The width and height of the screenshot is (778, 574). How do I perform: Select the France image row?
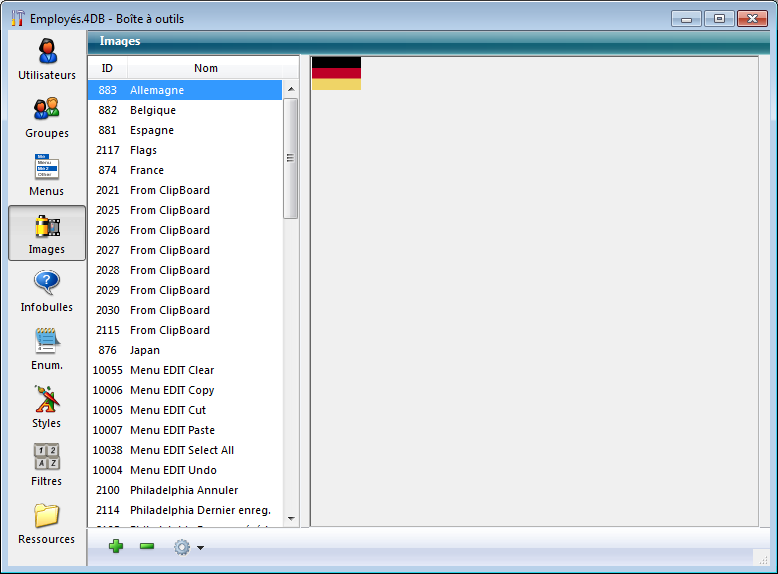pyautogui.click(x=185, y=170)
